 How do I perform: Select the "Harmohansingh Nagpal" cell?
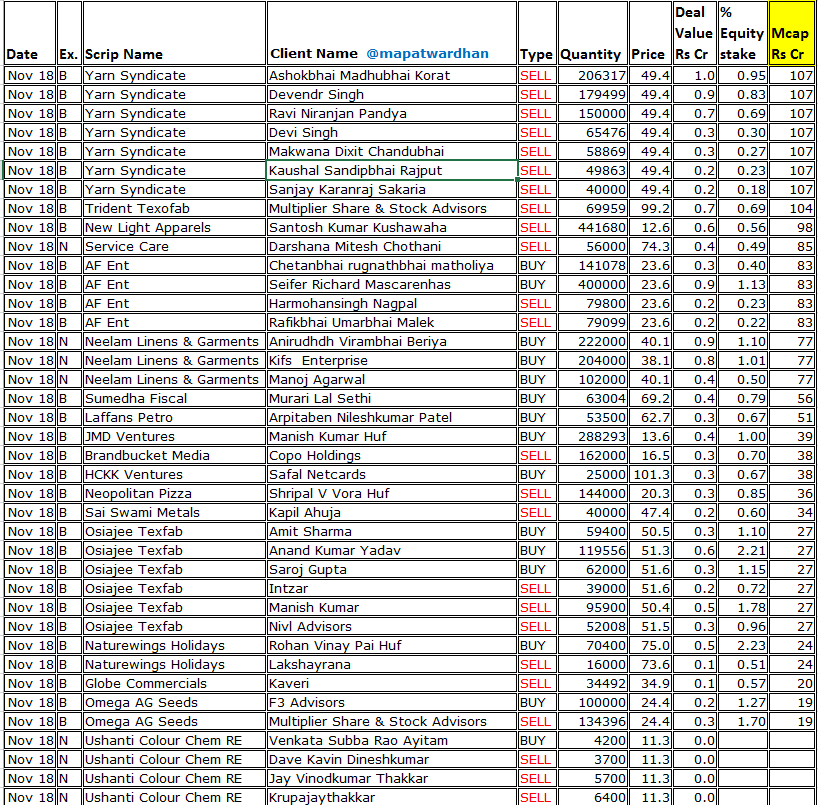click(392, 304)
